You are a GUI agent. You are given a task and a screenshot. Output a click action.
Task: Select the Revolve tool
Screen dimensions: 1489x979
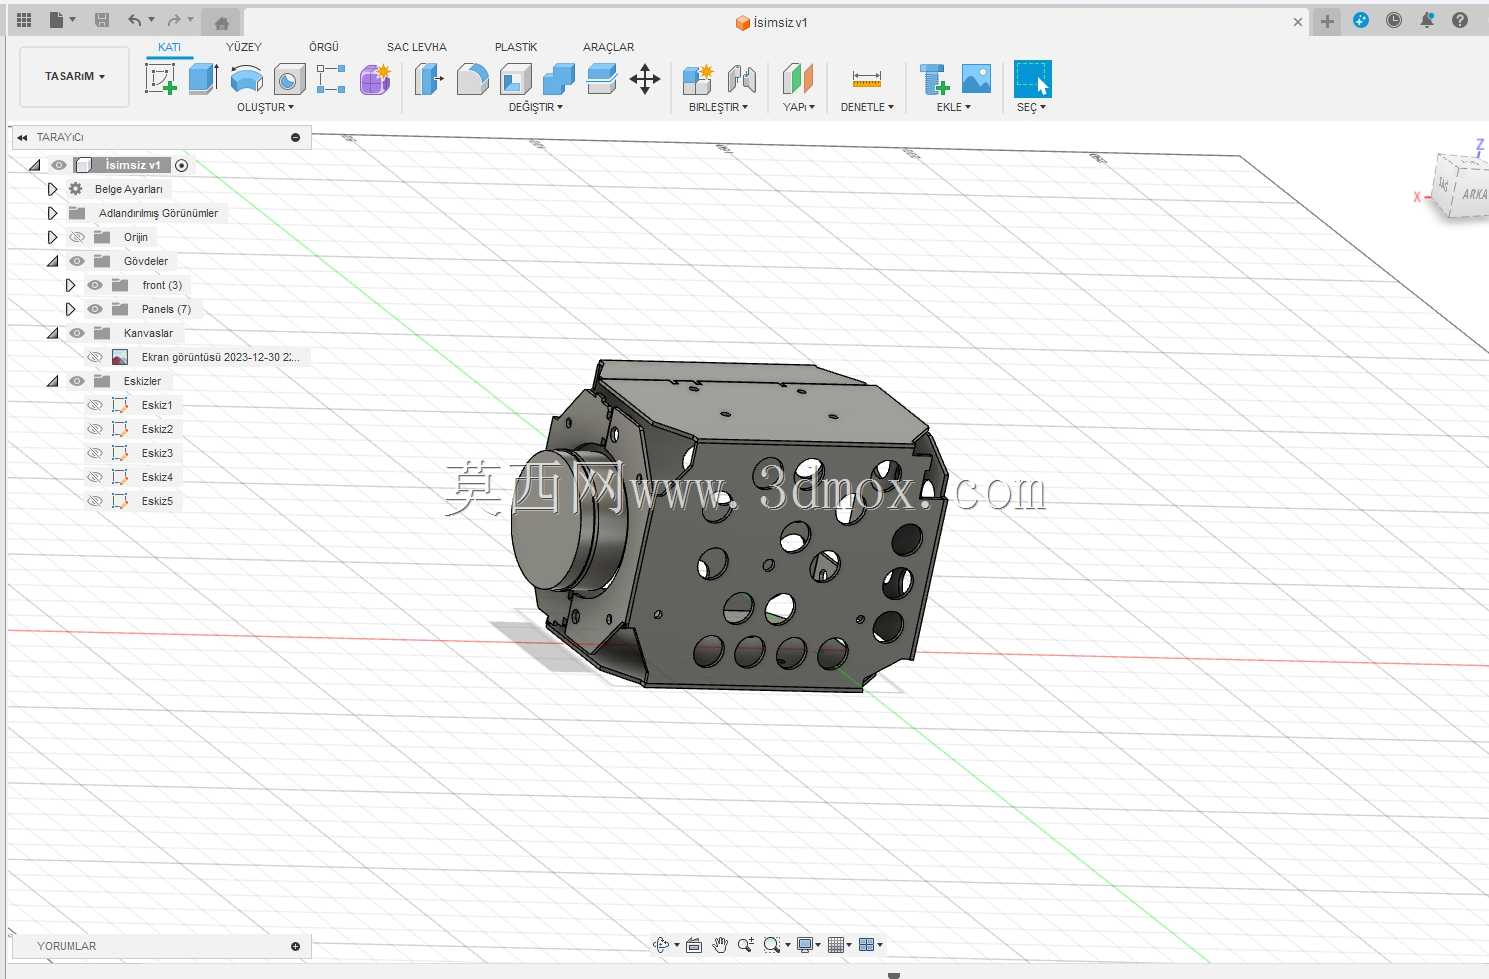point(247,79)
